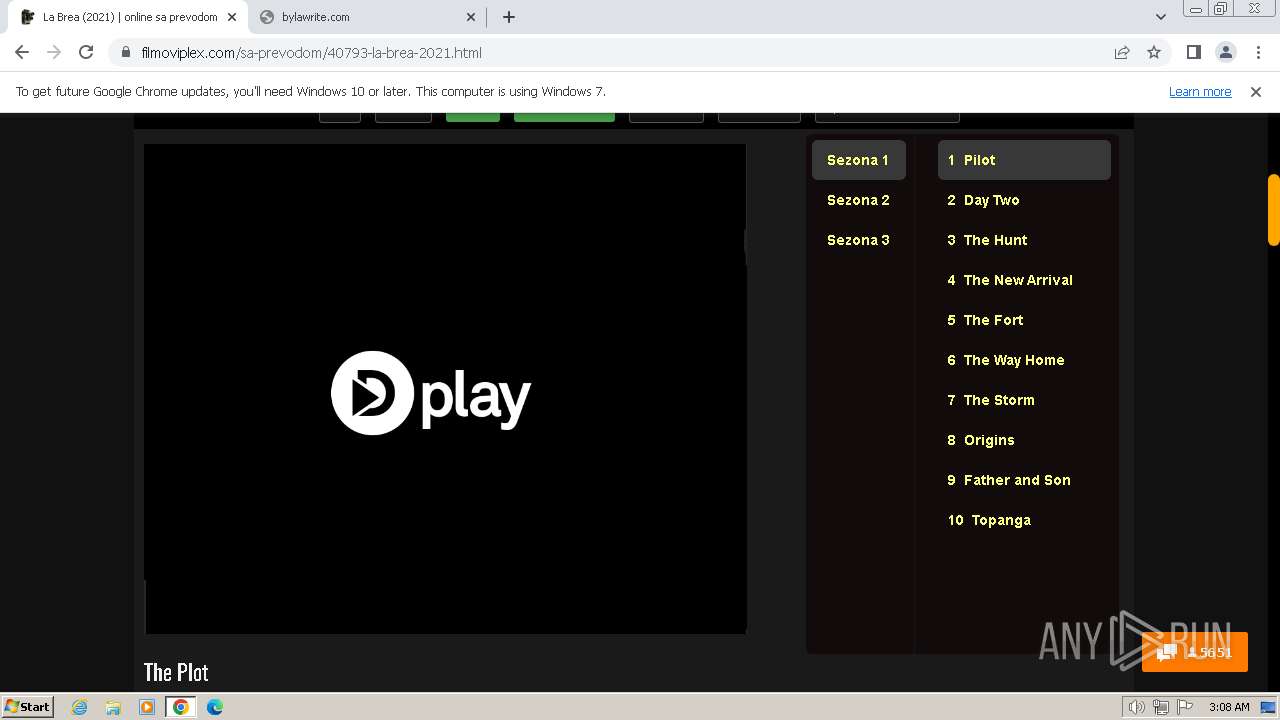Image resolution: width=1280 pixels, height=720 pixels.
Task: Open episode 6 The Way Home
Action: [1024, 360]
